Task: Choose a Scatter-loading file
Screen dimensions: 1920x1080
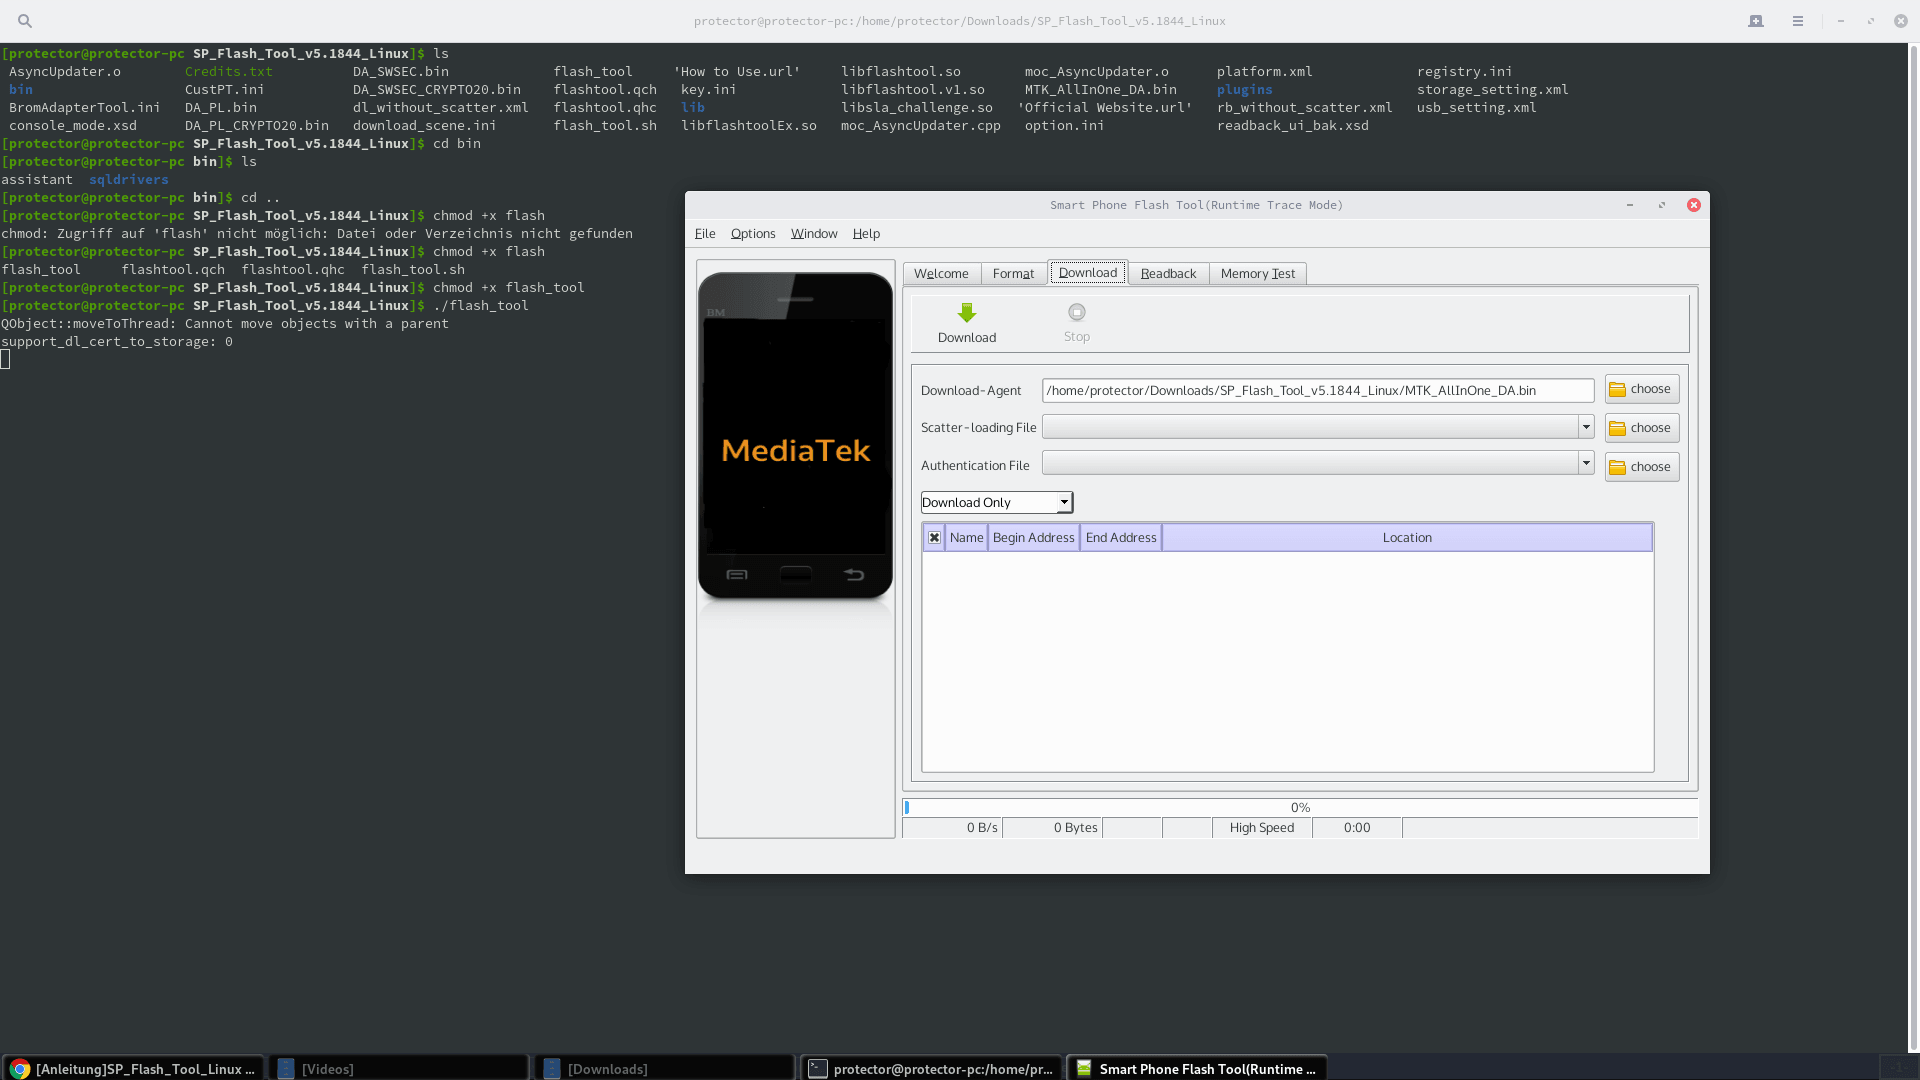Action: pyautogui.click(x=1641, y=428)
